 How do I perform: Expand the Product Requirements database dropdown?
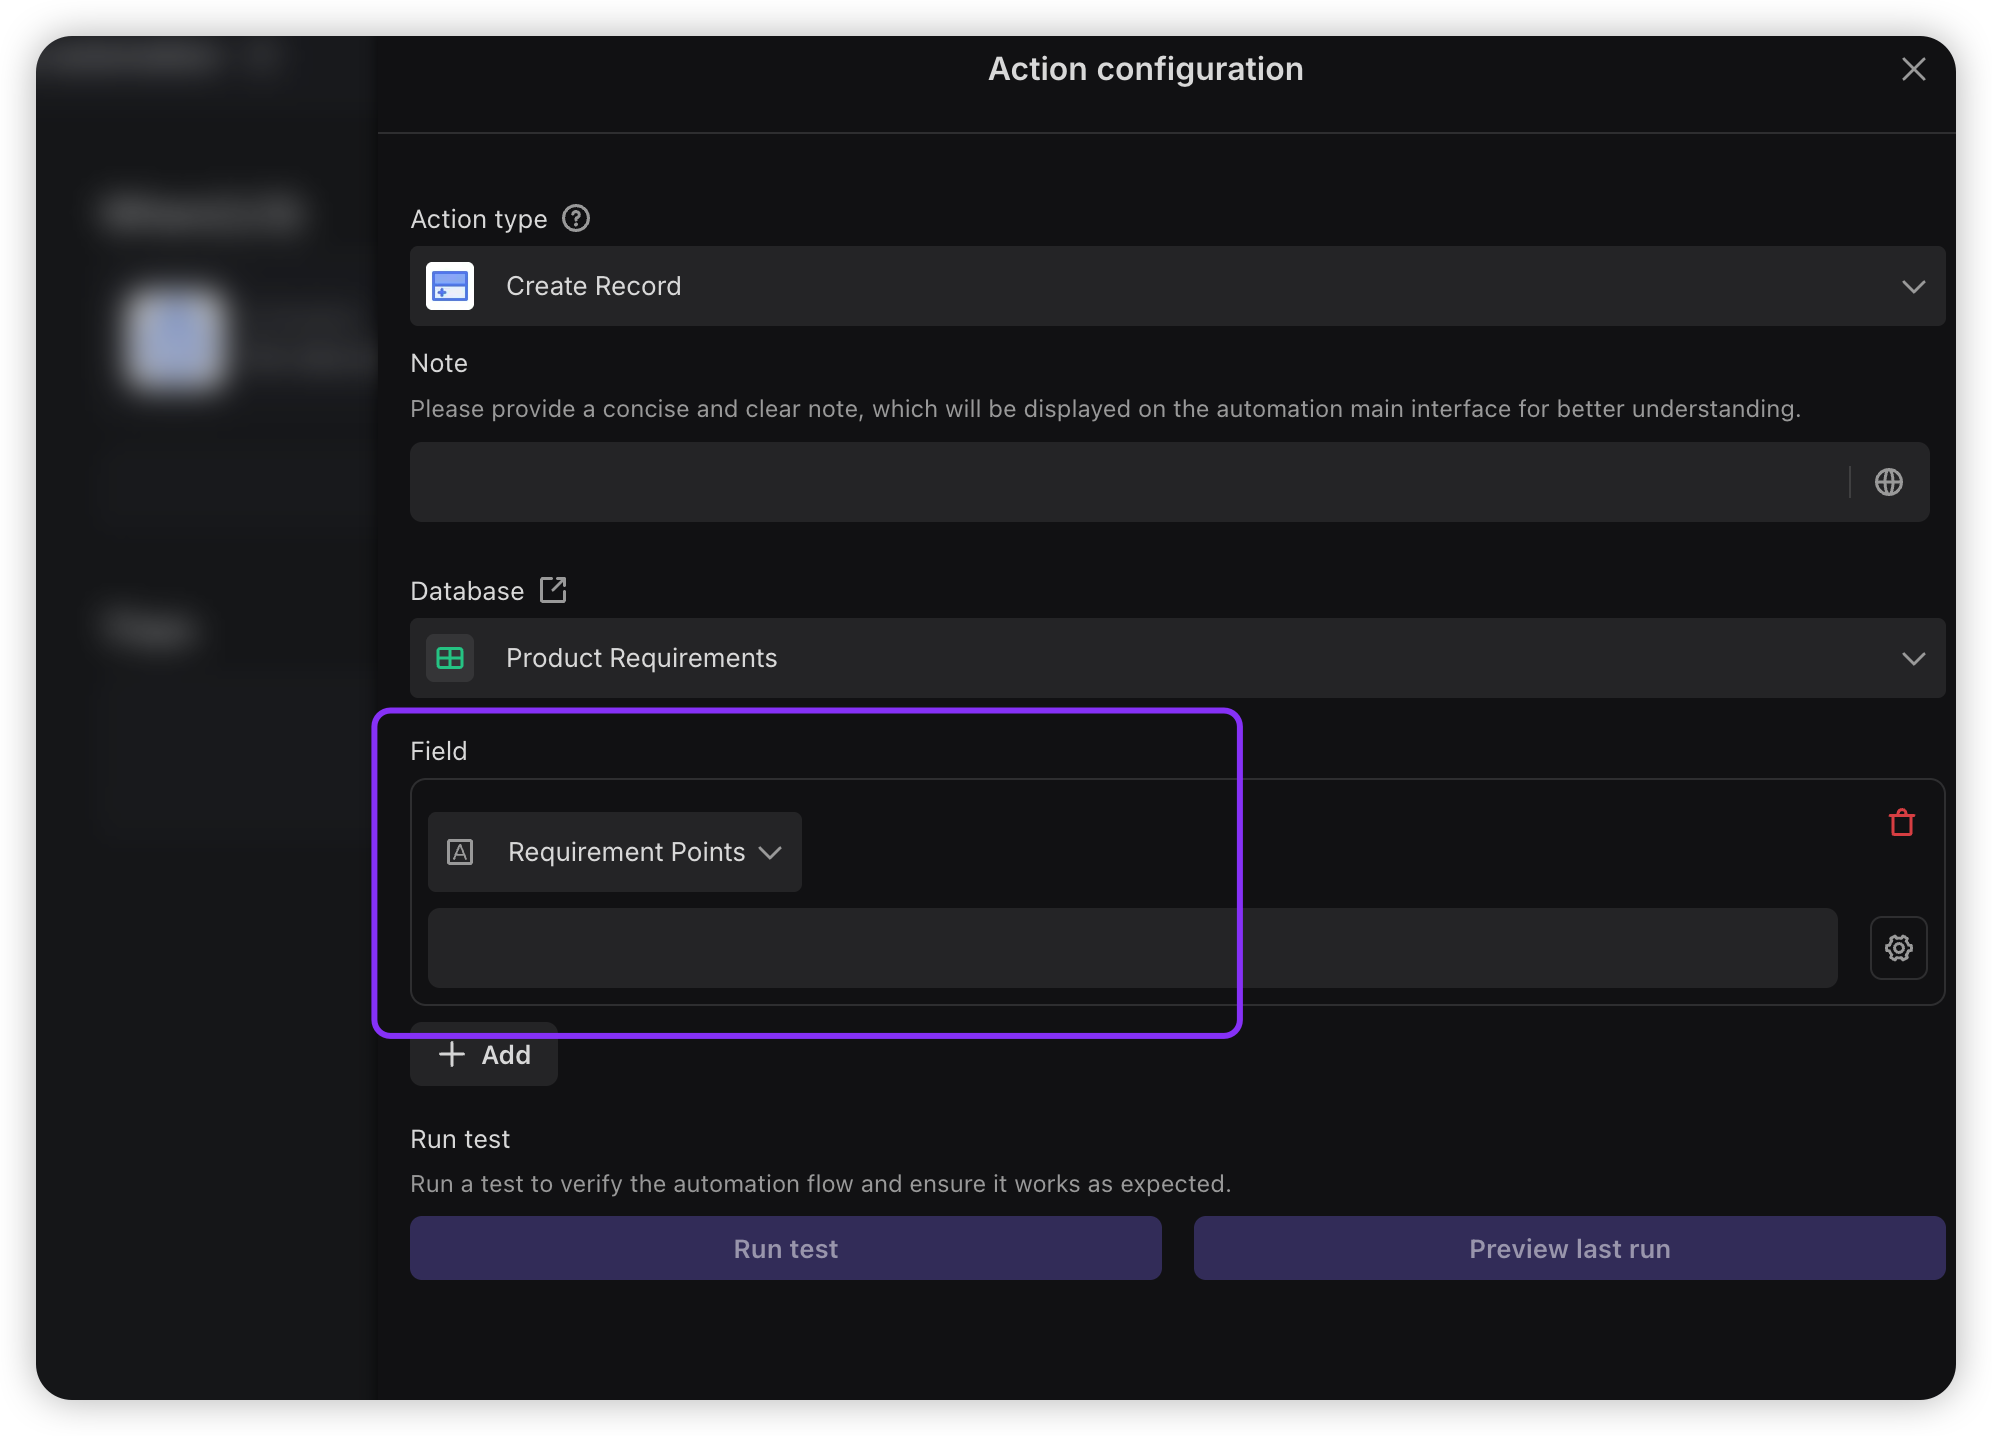click(1176, 658)
